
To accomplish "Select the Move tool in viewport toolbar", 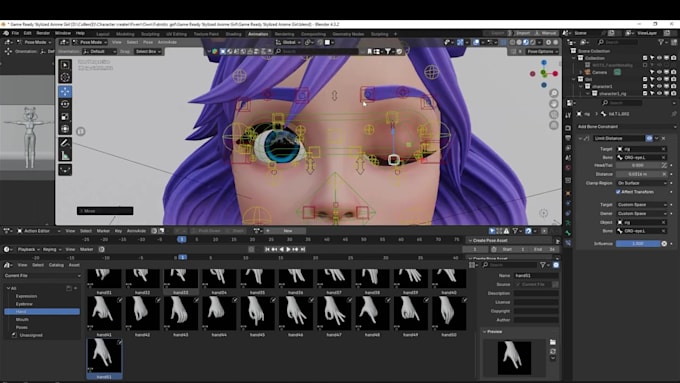I will coord(65,91).
